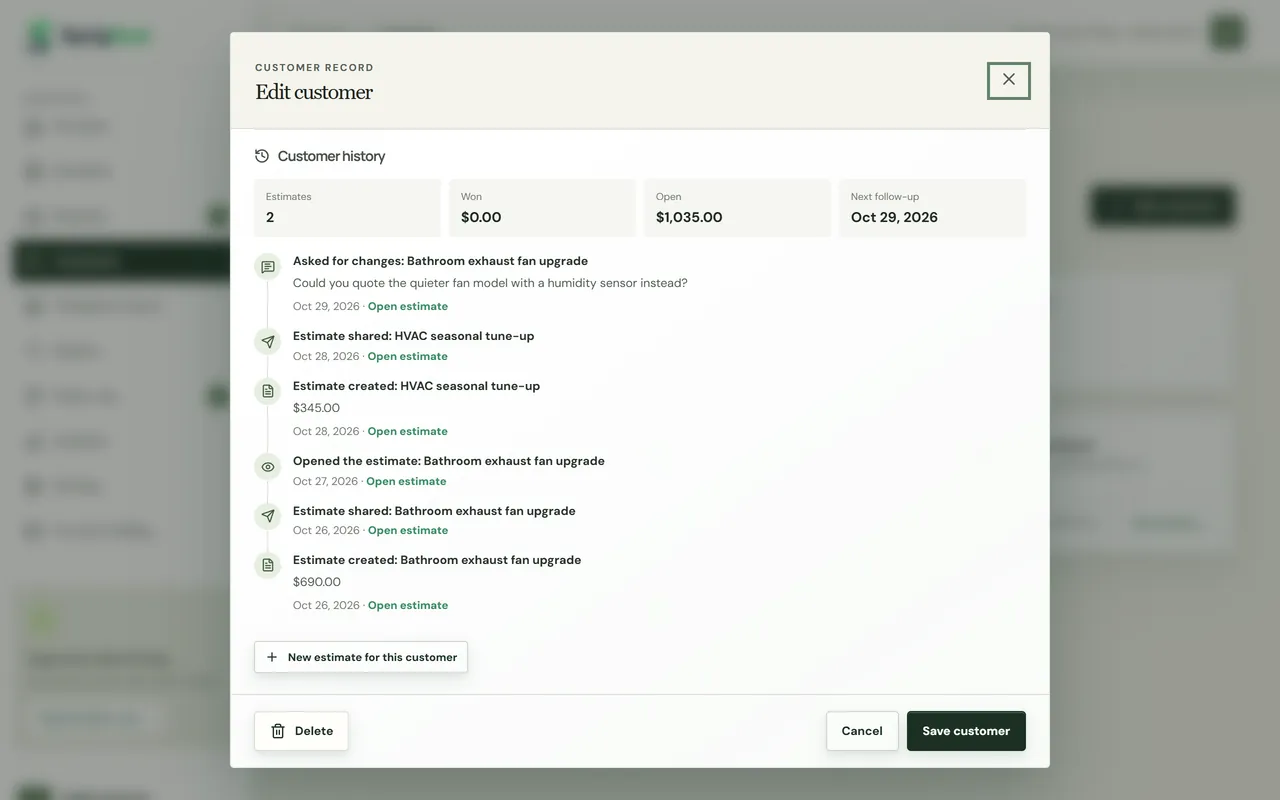Click the $690.00 estimate amount

point(317,582)
